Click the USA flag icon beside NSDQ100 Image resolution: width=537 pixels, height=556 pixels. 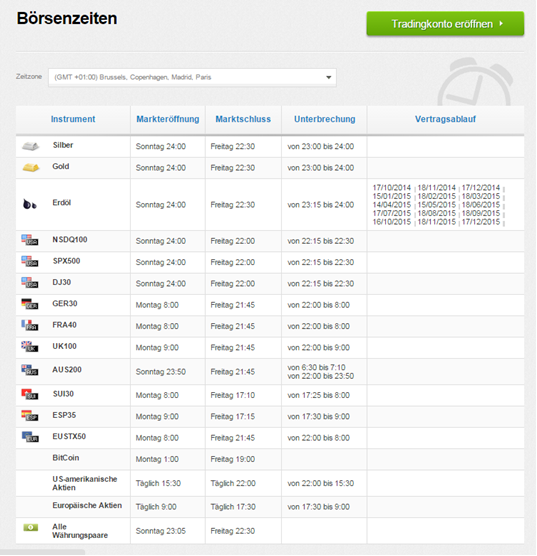(x=30, y=240)
